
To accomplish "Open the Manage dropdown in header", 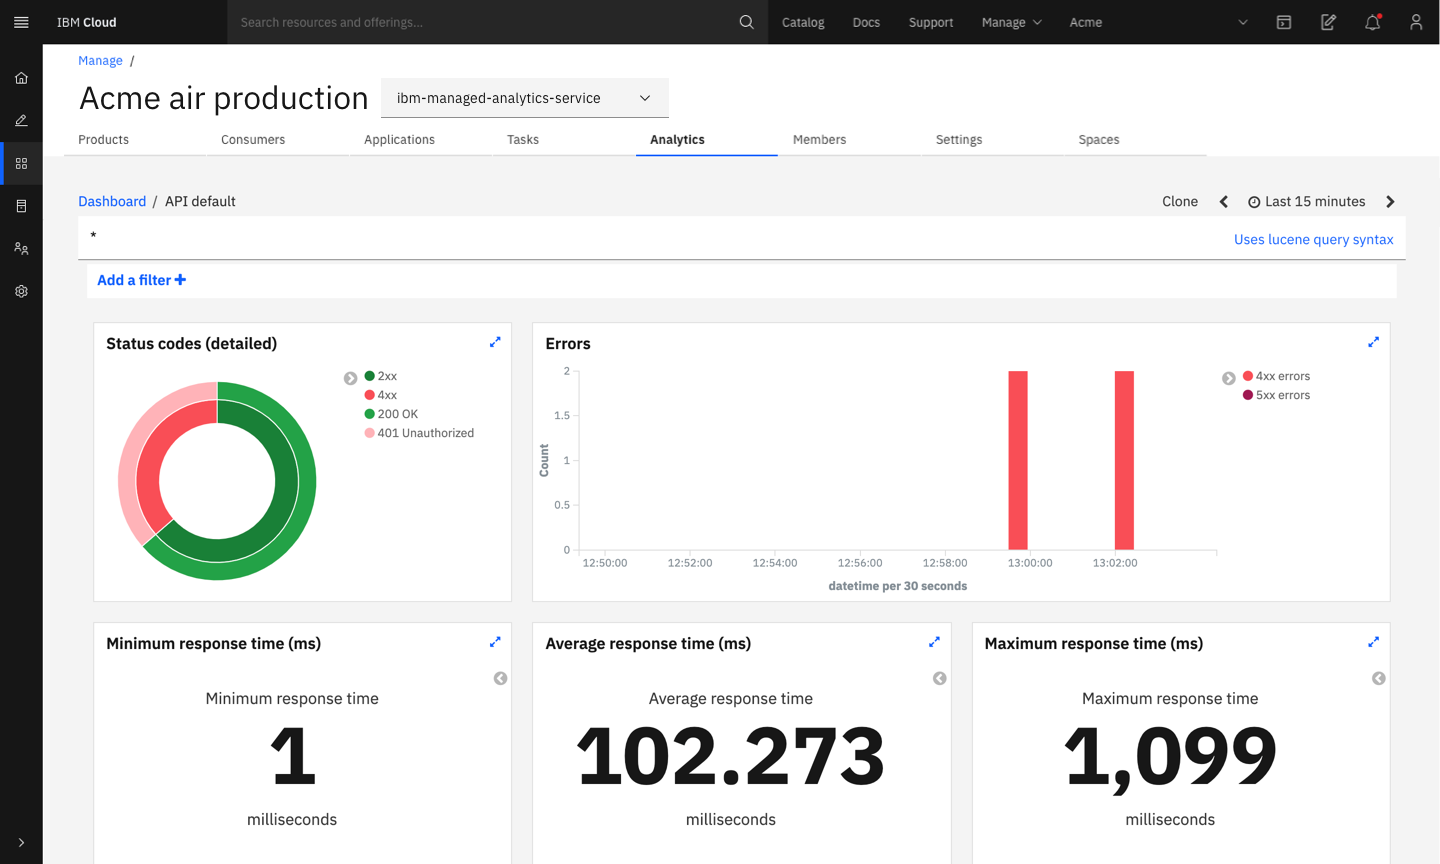I will [1011, 22].
